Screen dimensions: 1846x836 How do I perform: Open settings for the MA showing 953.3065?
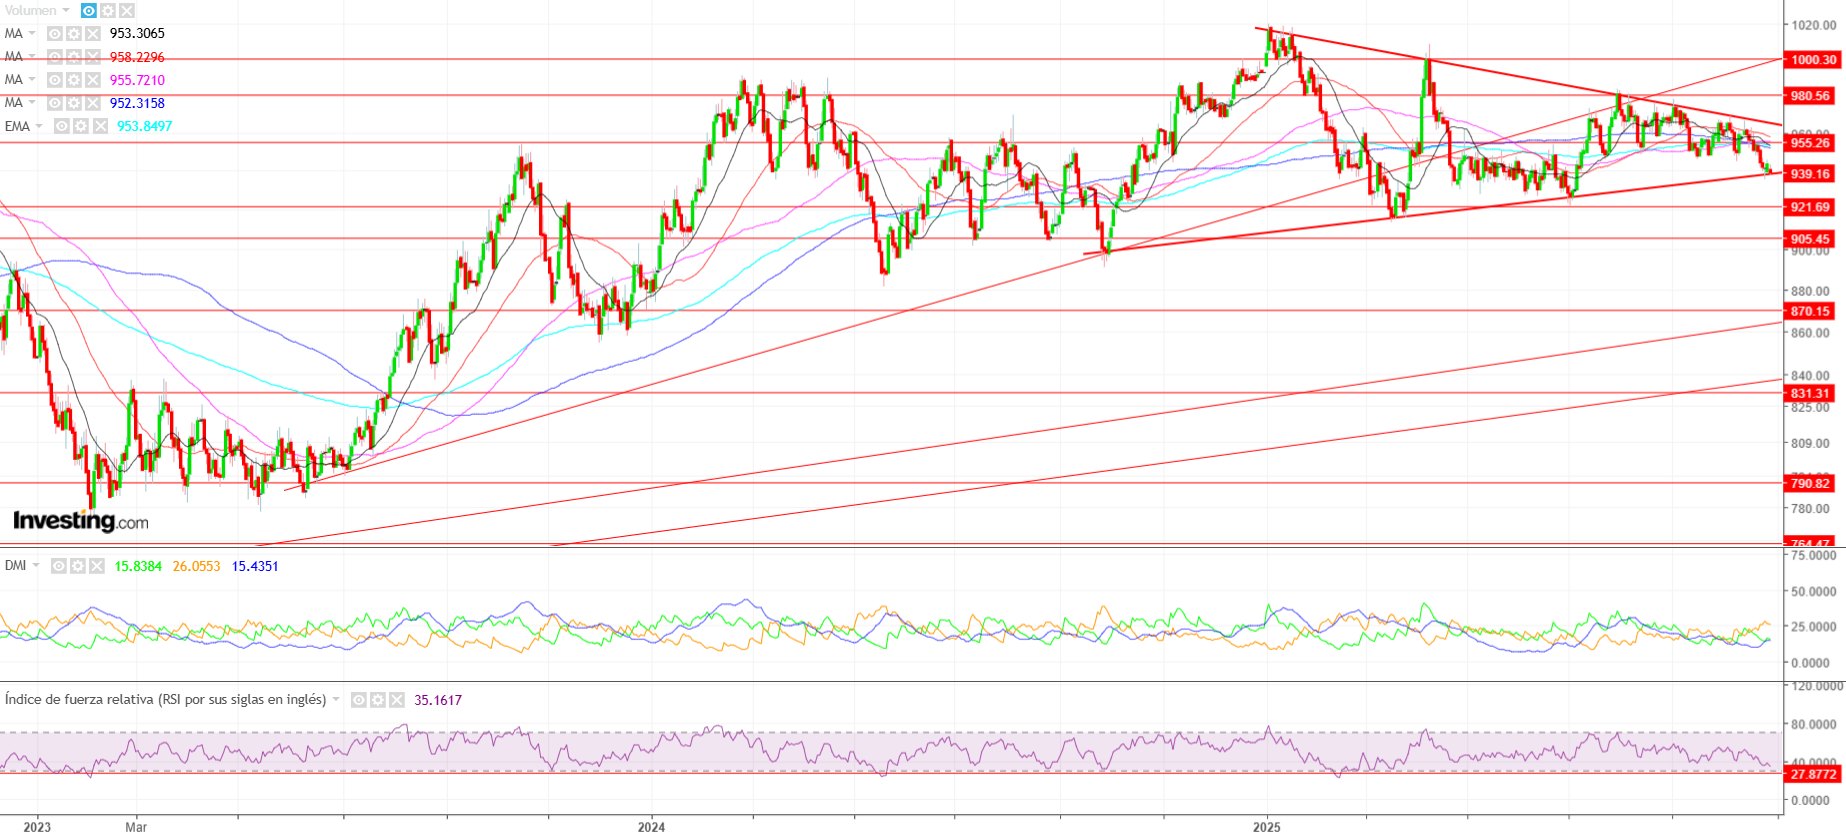(74, 34)
